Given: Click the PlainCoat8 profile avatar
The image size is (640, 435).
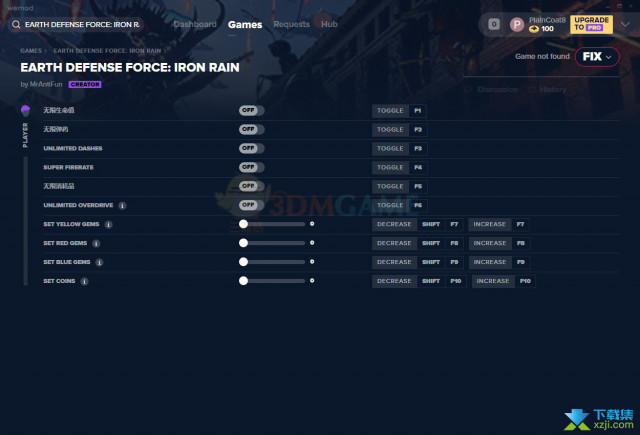Looking at the screenshot, I should point(517,24).
